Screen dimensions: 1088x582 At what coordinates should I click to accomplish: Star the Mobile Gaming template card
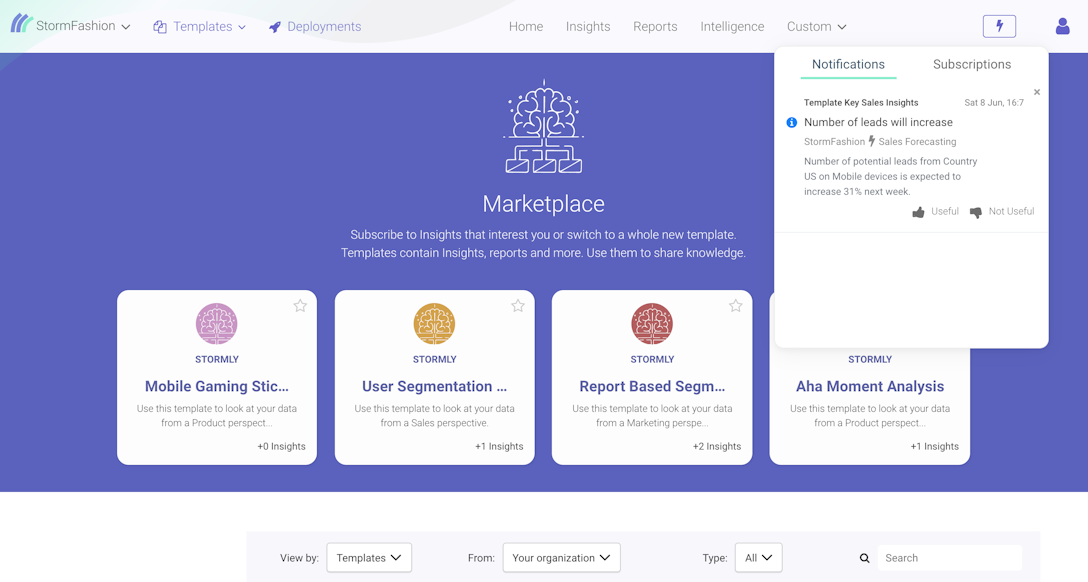click(300, 306)
